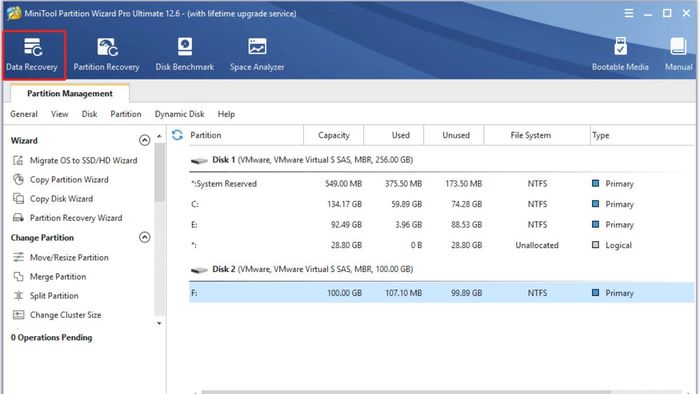Open Disk Benchmark

click(184, 55)
